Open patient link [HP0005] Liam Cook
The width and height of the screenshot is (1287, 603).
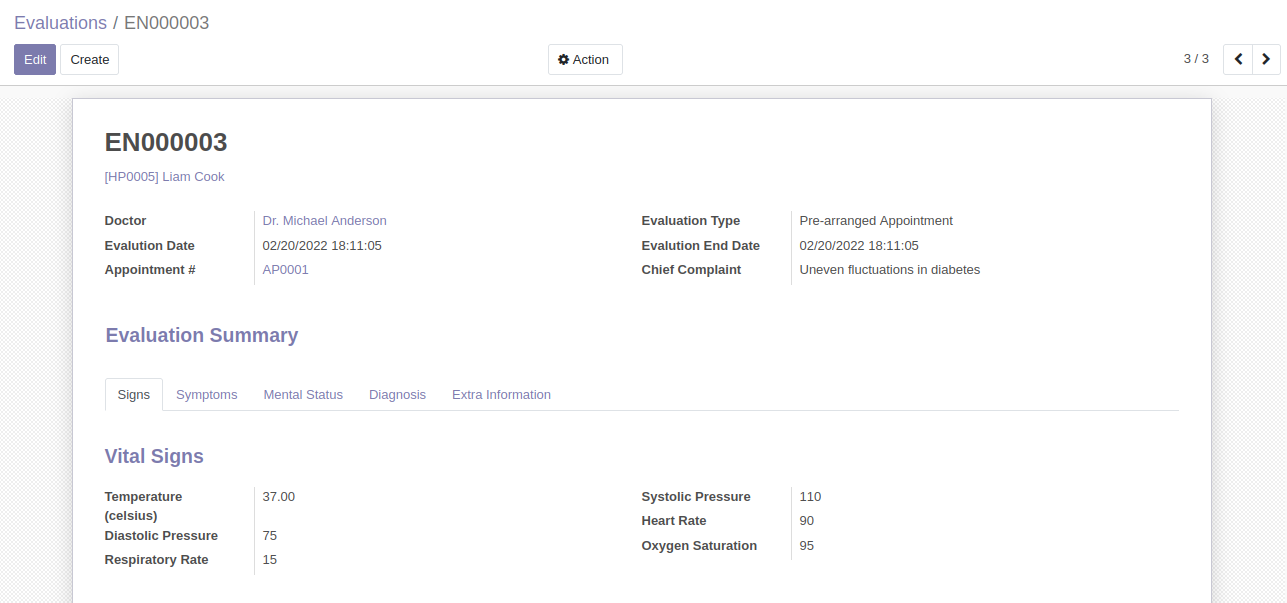165,177
